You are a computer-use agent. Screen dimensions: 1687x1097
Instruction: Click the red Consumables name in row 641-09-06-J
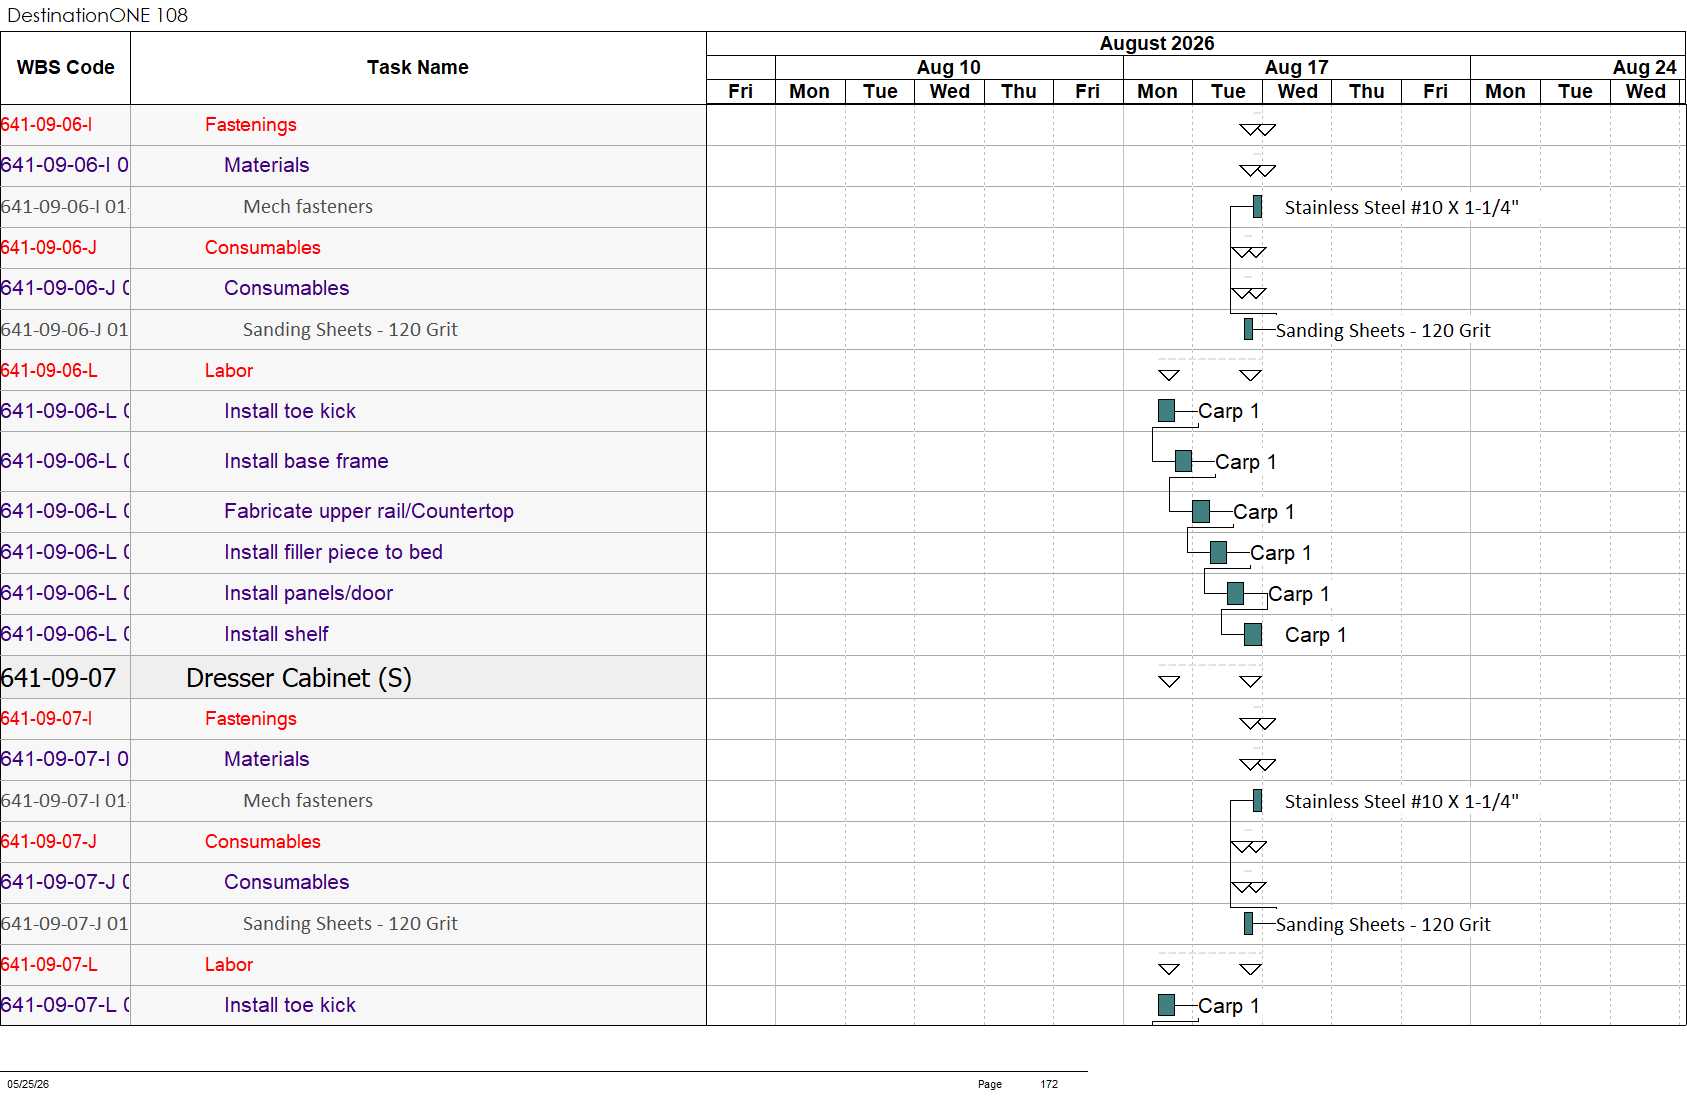(x=263, y=248)
